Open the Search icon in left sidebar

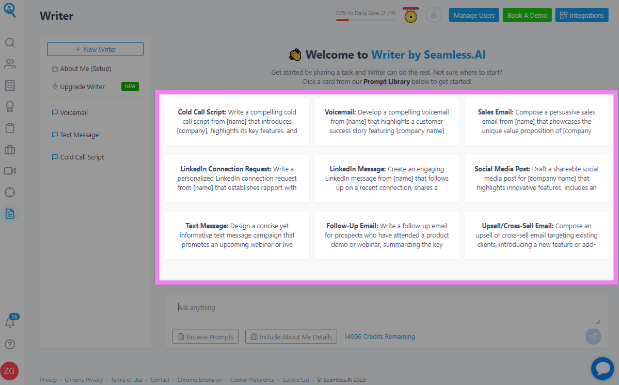pos(10,43)
